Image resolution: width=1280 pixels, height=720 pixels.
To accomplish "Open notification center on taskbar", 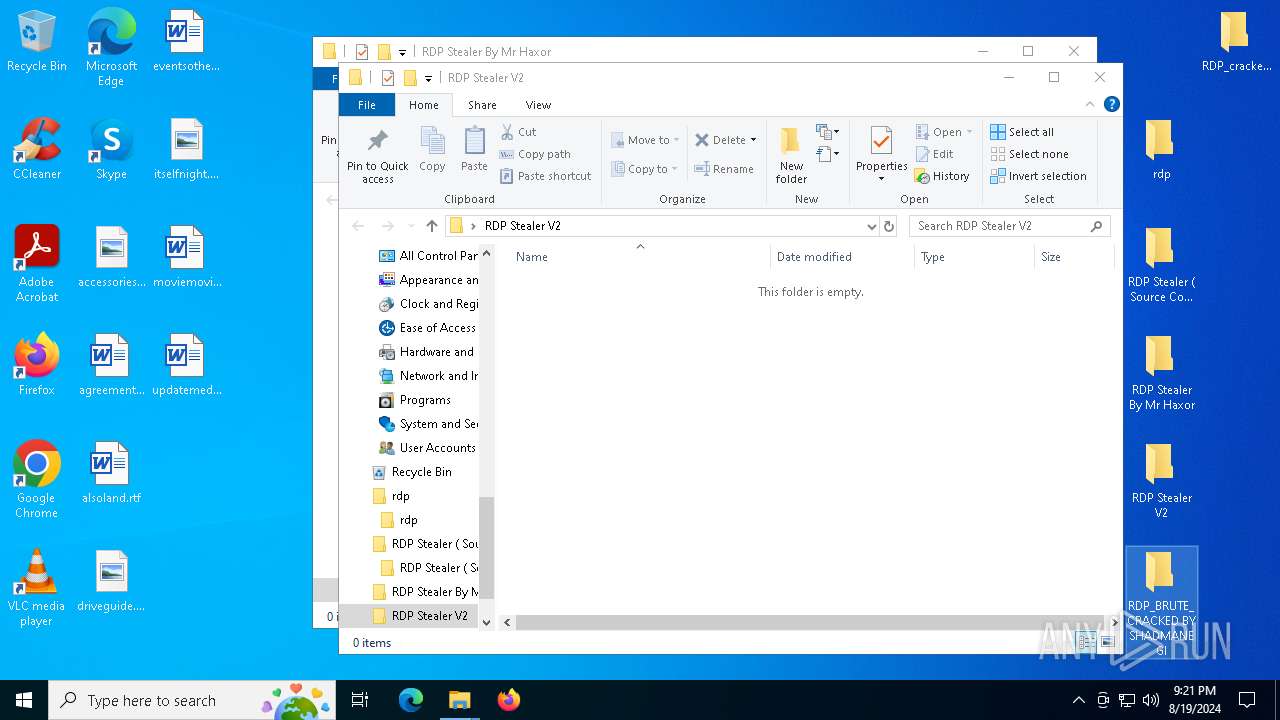I will pos(1247,700).
